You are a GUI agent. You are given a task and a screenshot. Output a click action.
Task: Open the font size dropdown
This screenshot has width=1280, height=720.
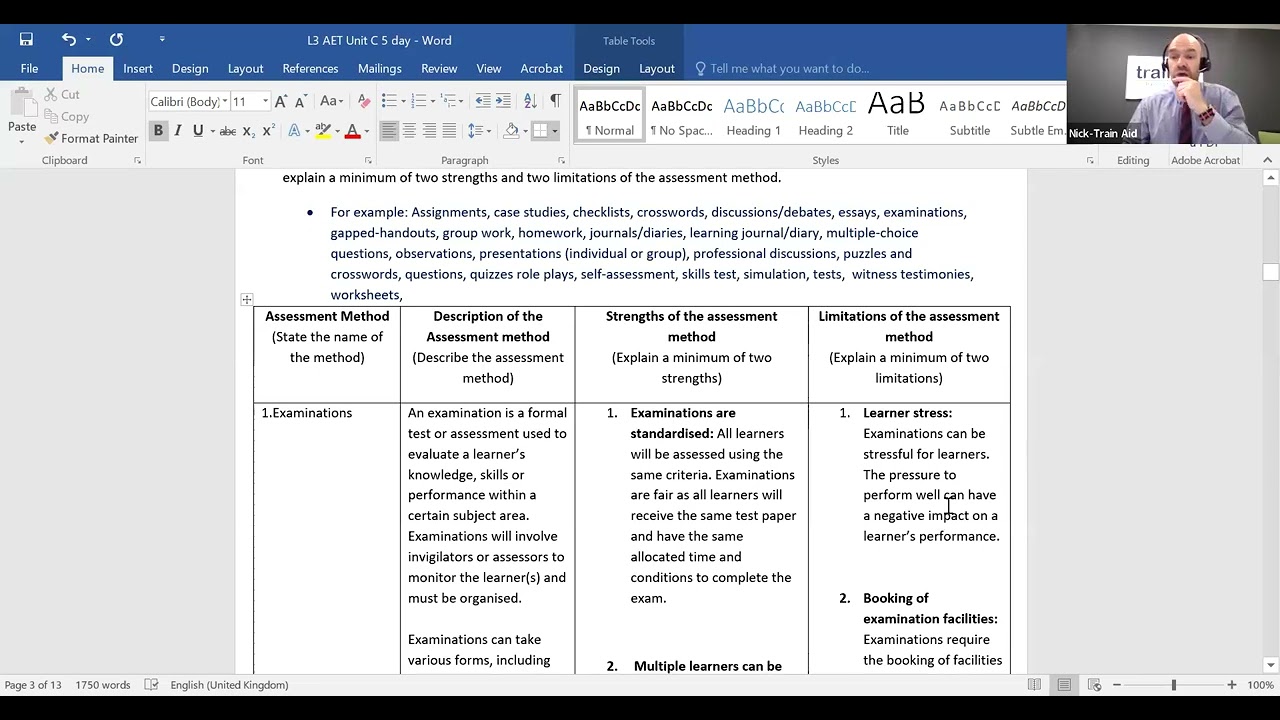265,101
